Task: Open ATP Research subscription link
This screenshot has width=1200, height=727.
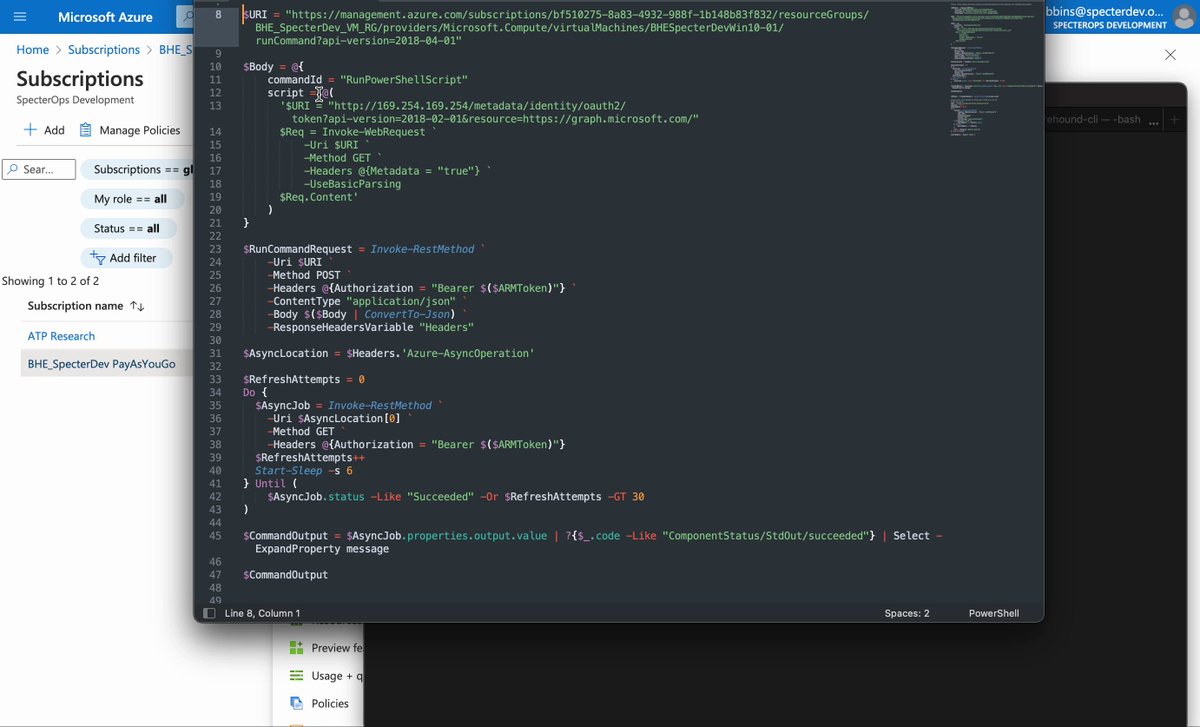Action: point(61,336)
